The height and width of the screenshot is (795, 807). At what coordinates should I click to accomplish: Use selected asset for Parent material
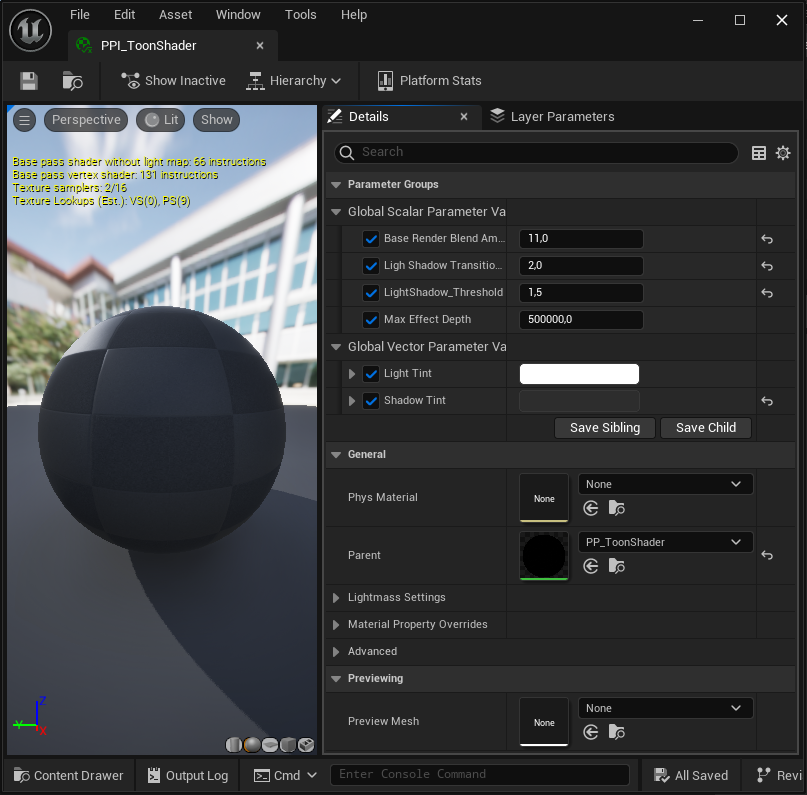[591, 566]
